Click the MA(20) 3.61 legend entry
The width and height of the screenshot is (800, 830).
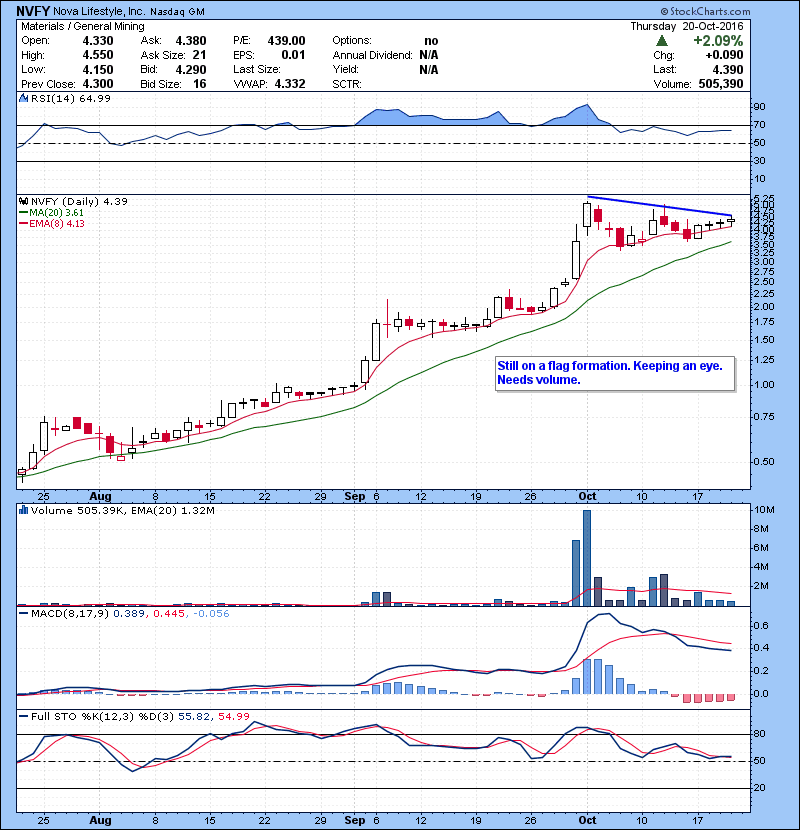52,212
